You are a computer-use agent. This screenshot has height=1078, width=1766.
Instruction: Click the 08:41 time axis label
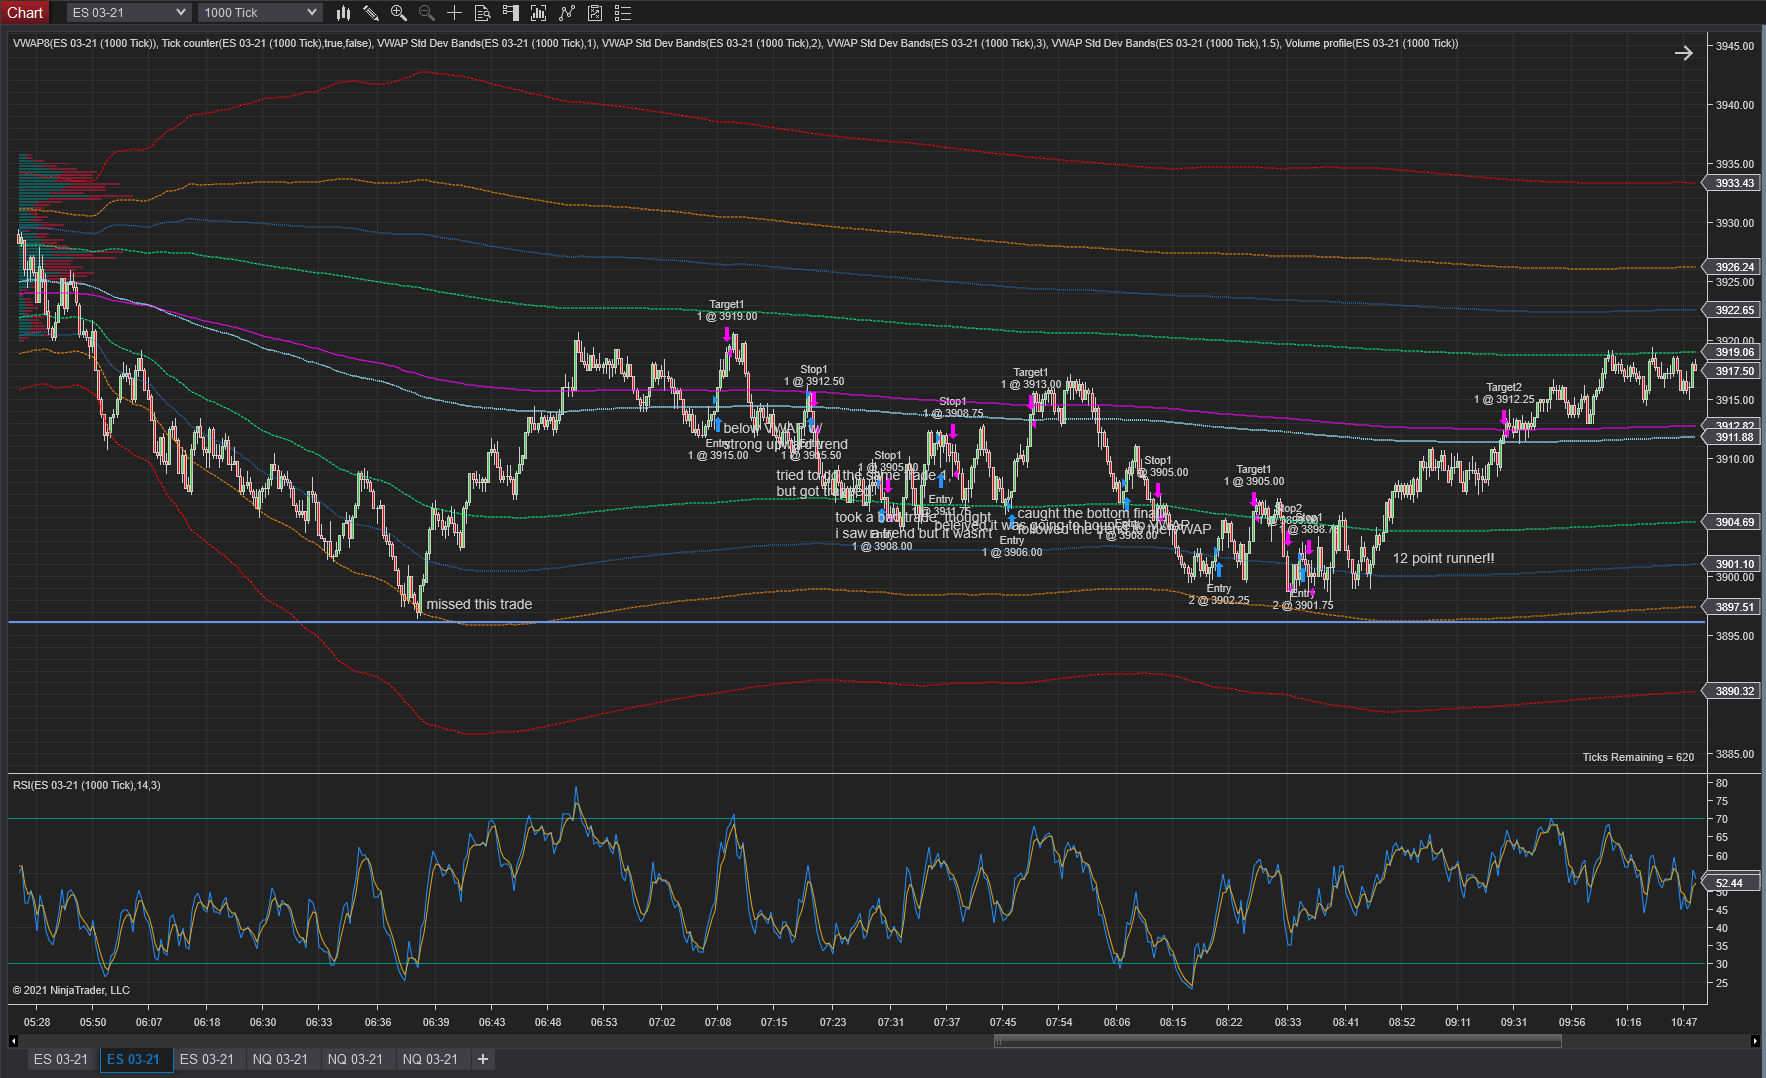click(1346, 1022)
